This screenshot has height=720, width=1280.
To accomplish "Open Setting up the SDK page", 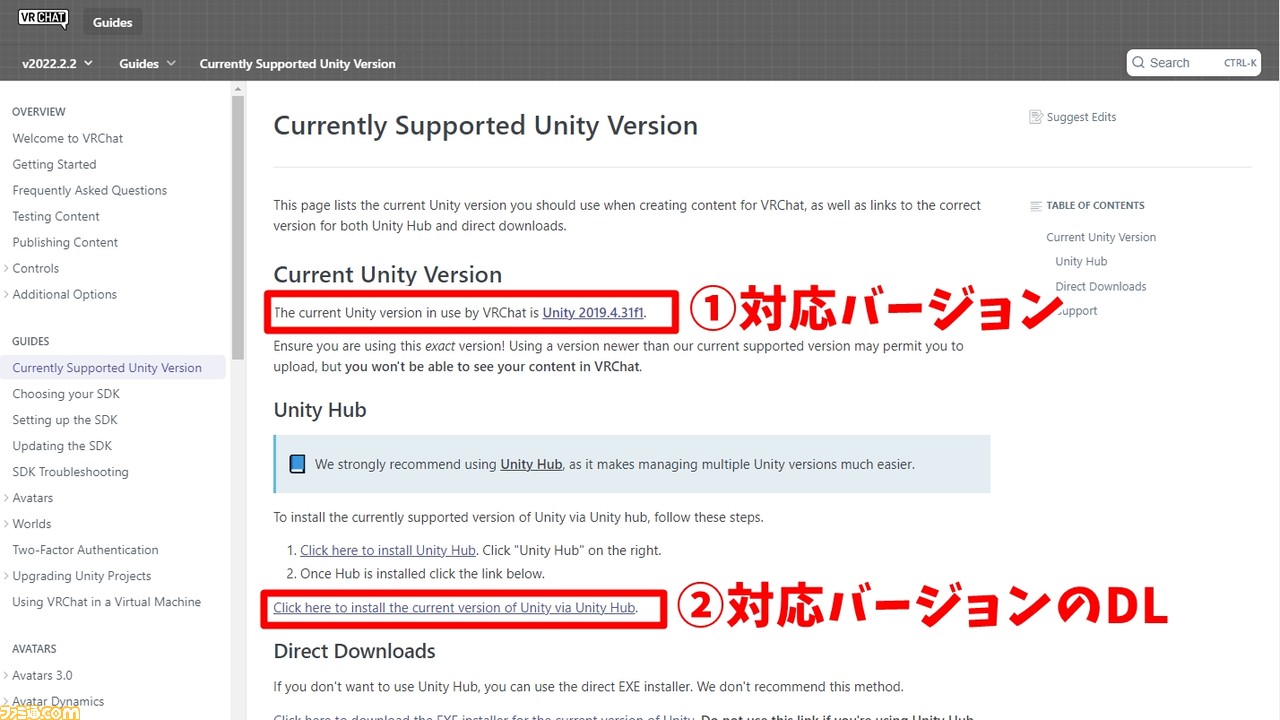I will (x=65, y=420).
